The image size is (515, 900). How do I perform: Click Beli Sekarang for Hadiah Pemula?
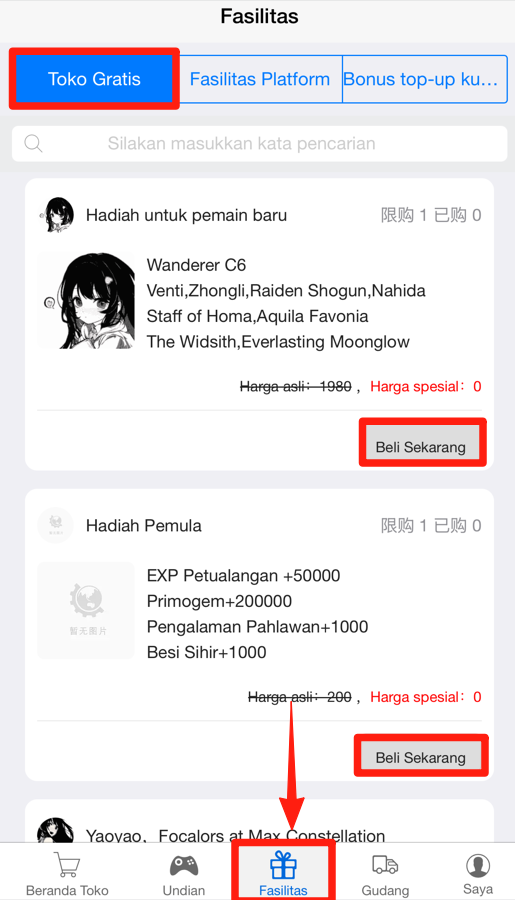[x=421, y=755]
